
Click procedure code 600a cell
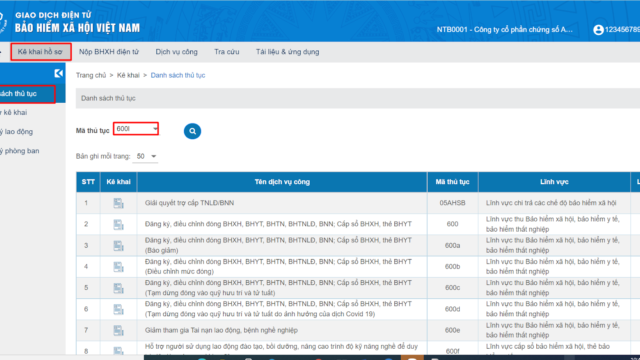[x=452, y=245]
